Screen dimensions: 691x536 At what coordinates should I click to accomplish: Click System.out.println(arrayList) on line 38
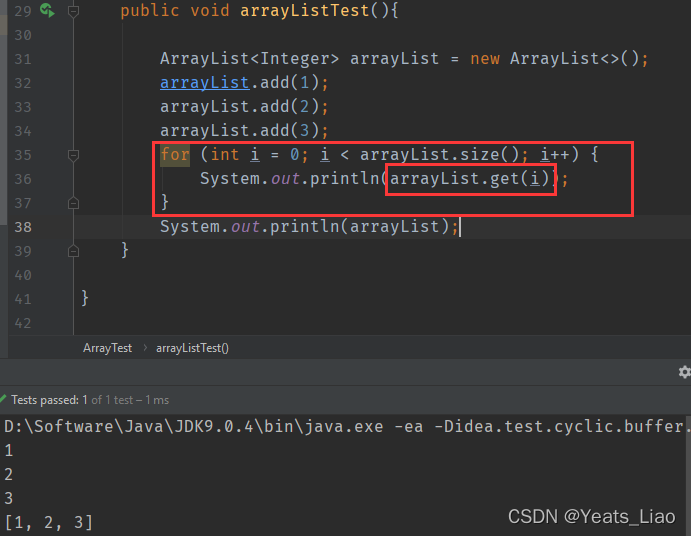[x=309, y=227]
